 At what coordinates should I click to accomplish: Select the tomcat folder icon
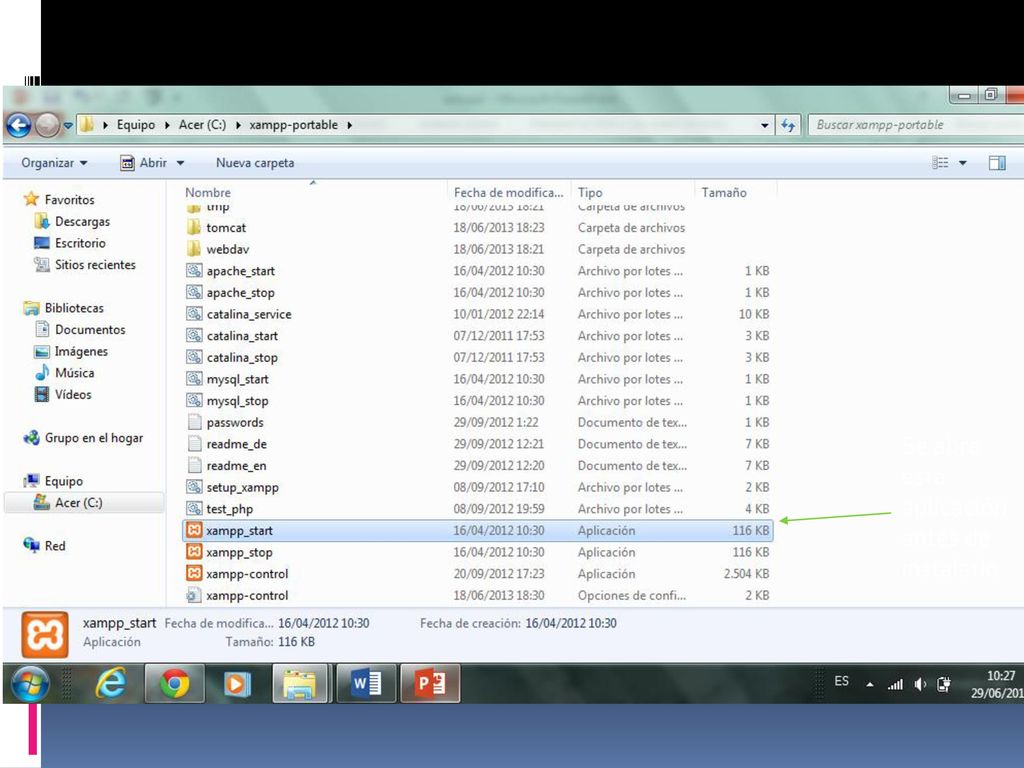[x=193, y=227]
